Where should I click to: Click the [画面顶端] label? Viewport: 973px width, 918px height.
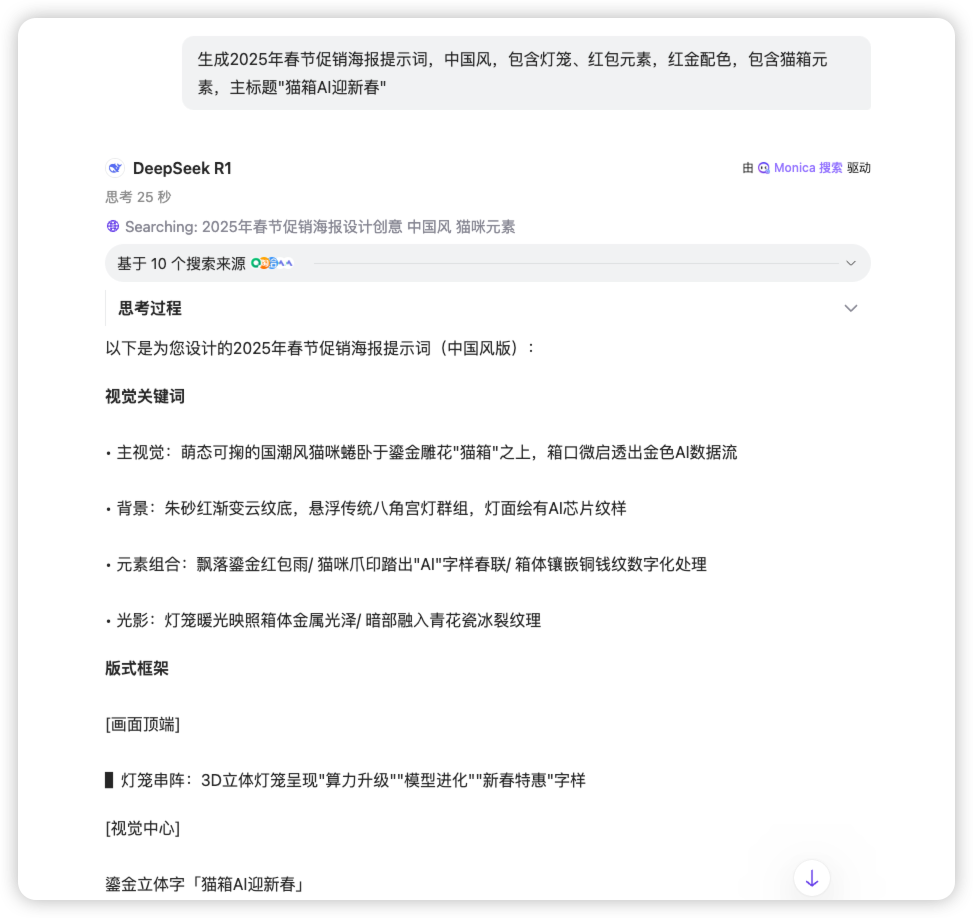click(x=143, y=724)
